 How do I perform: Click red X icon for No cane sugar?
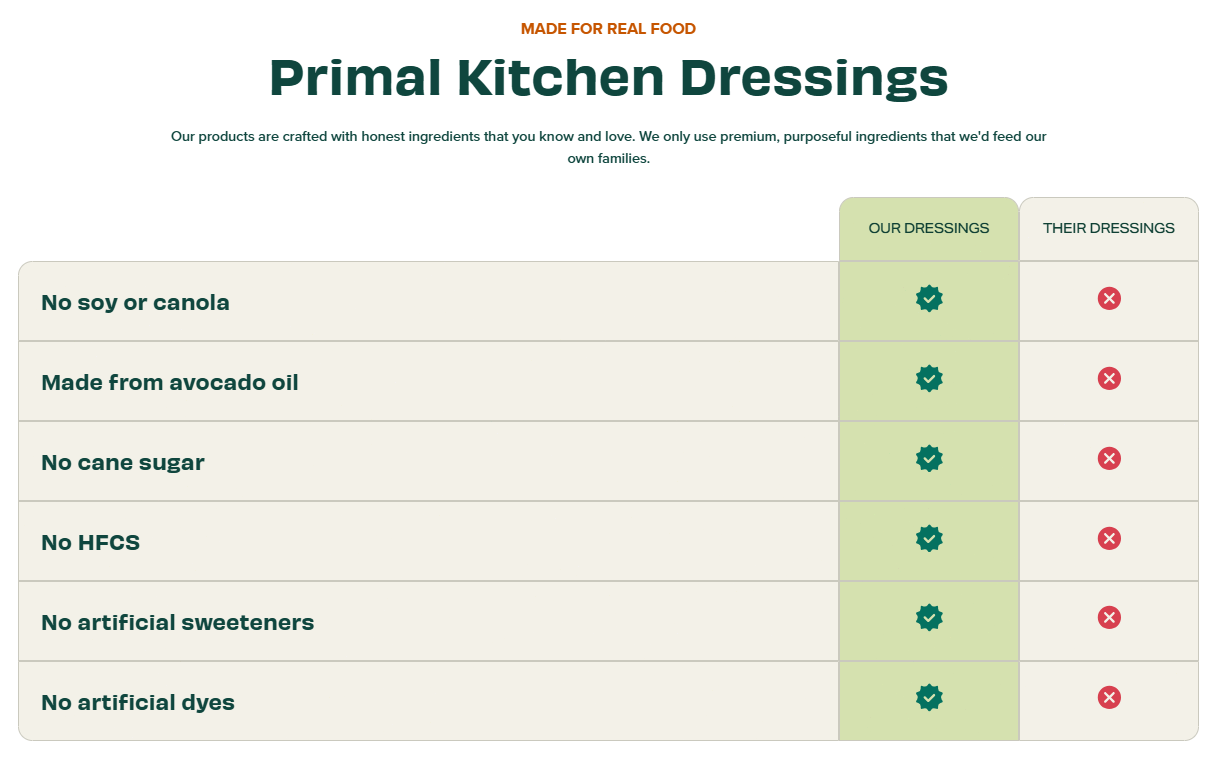click(x=1109, y=458)
